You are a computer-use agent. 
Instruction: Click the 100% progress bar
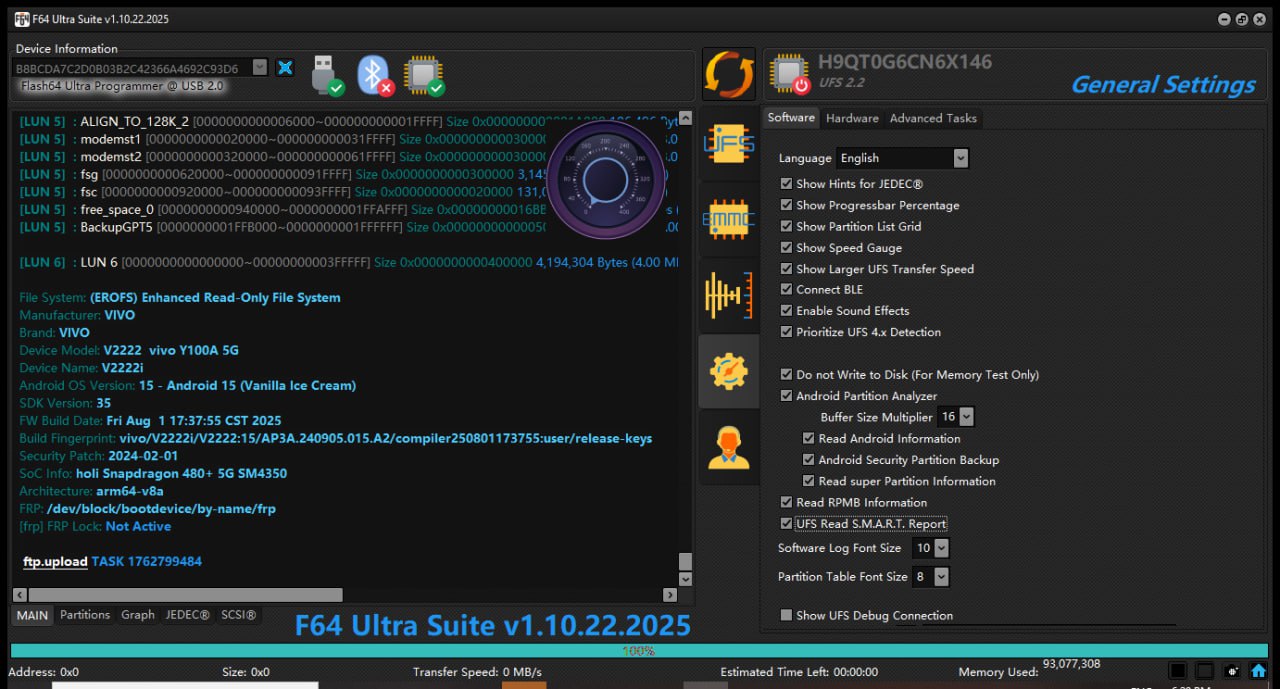(639, 651)
